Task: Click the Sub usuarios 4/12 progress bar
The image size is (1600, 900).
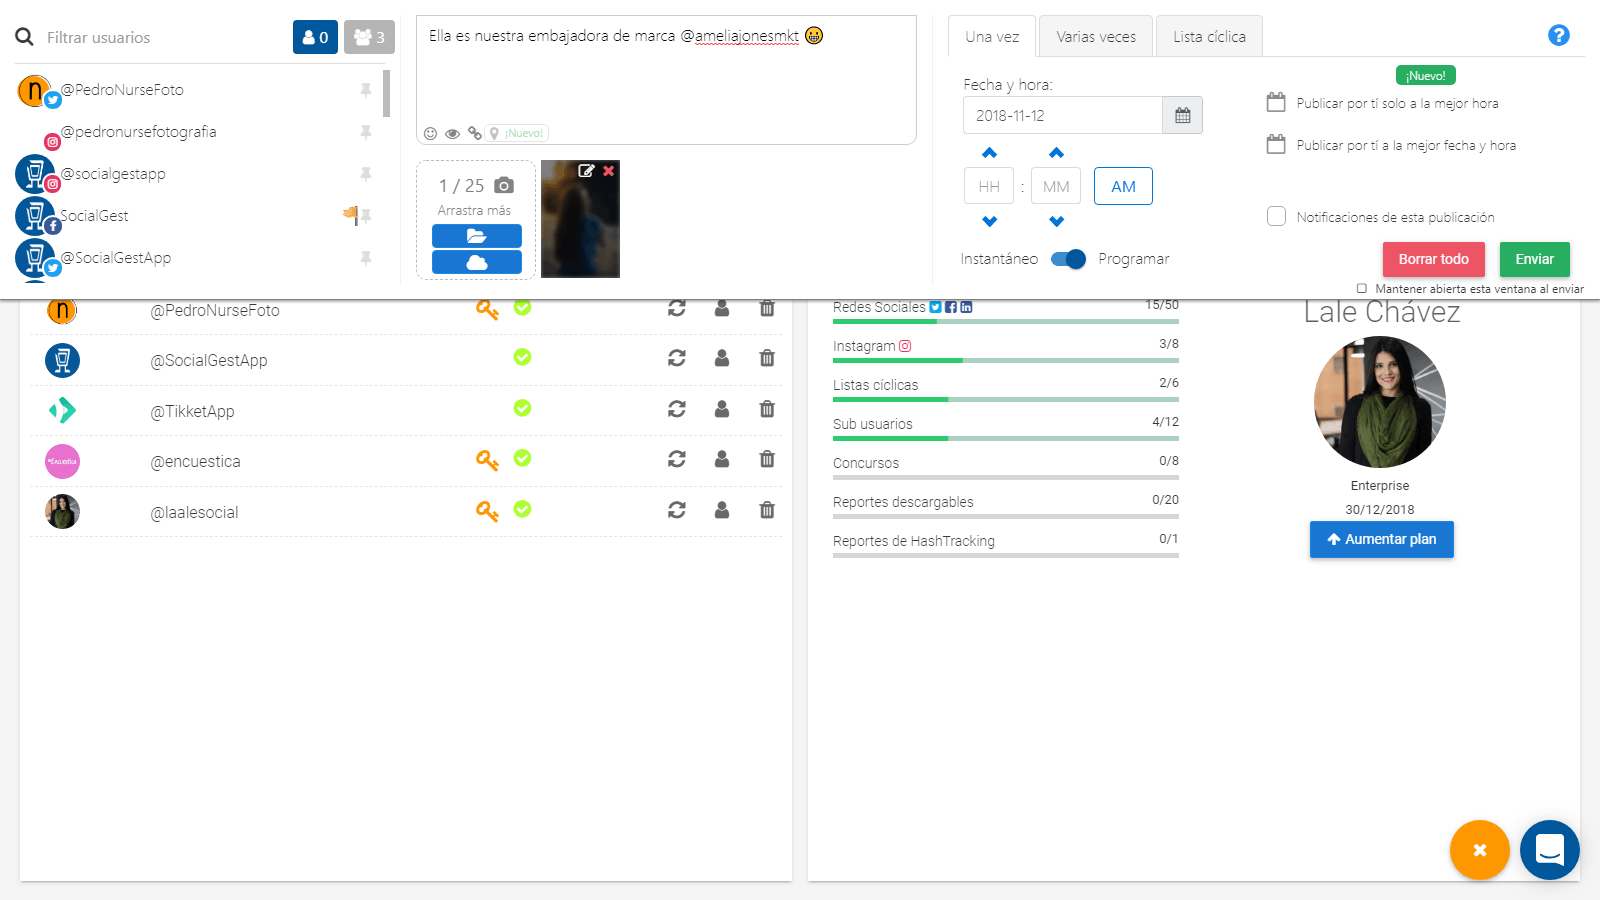Action: (x=1006, y=438)
